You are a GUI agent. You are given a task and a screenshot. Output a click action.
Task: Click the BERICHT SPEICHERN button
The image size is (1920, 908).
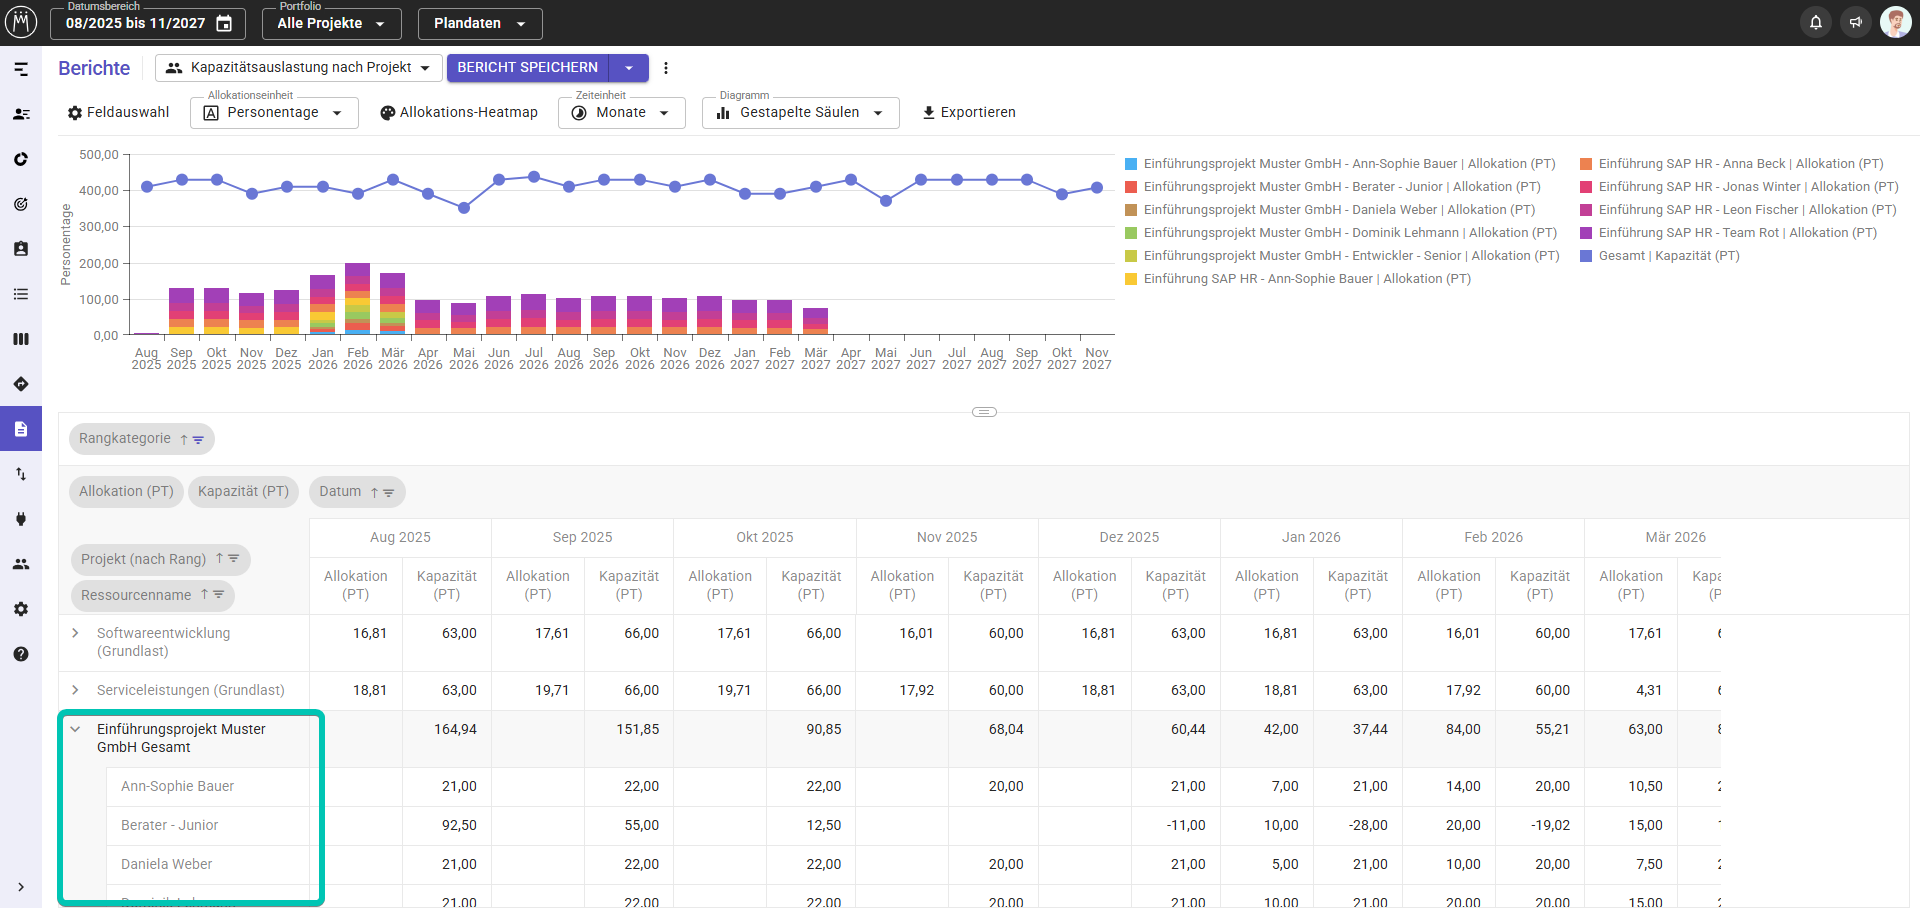(528, 68)
